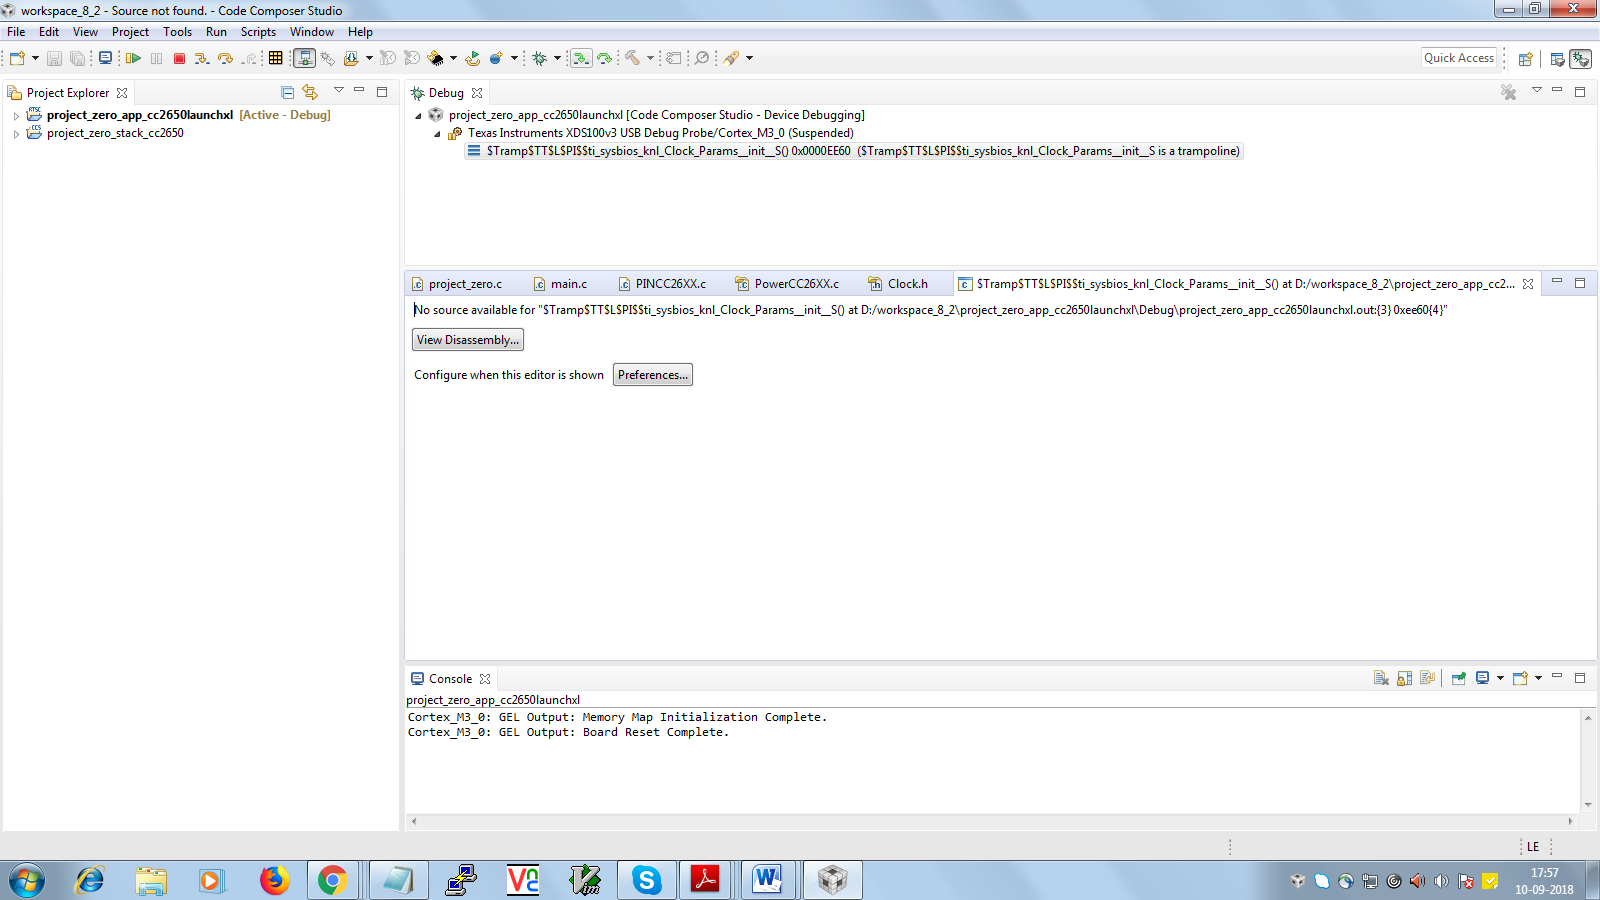Image resolution: width=1600 pixels, height=900 pixels.
Task: Collapse the Debug session tree node
Action: coord(418,116)
